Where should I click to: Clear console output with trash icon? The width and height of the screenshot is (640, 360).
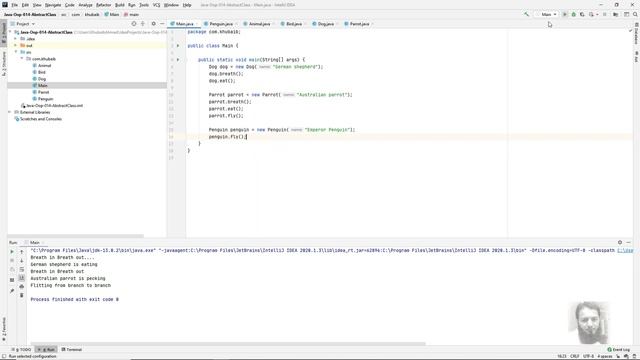[x=22, y=295]
